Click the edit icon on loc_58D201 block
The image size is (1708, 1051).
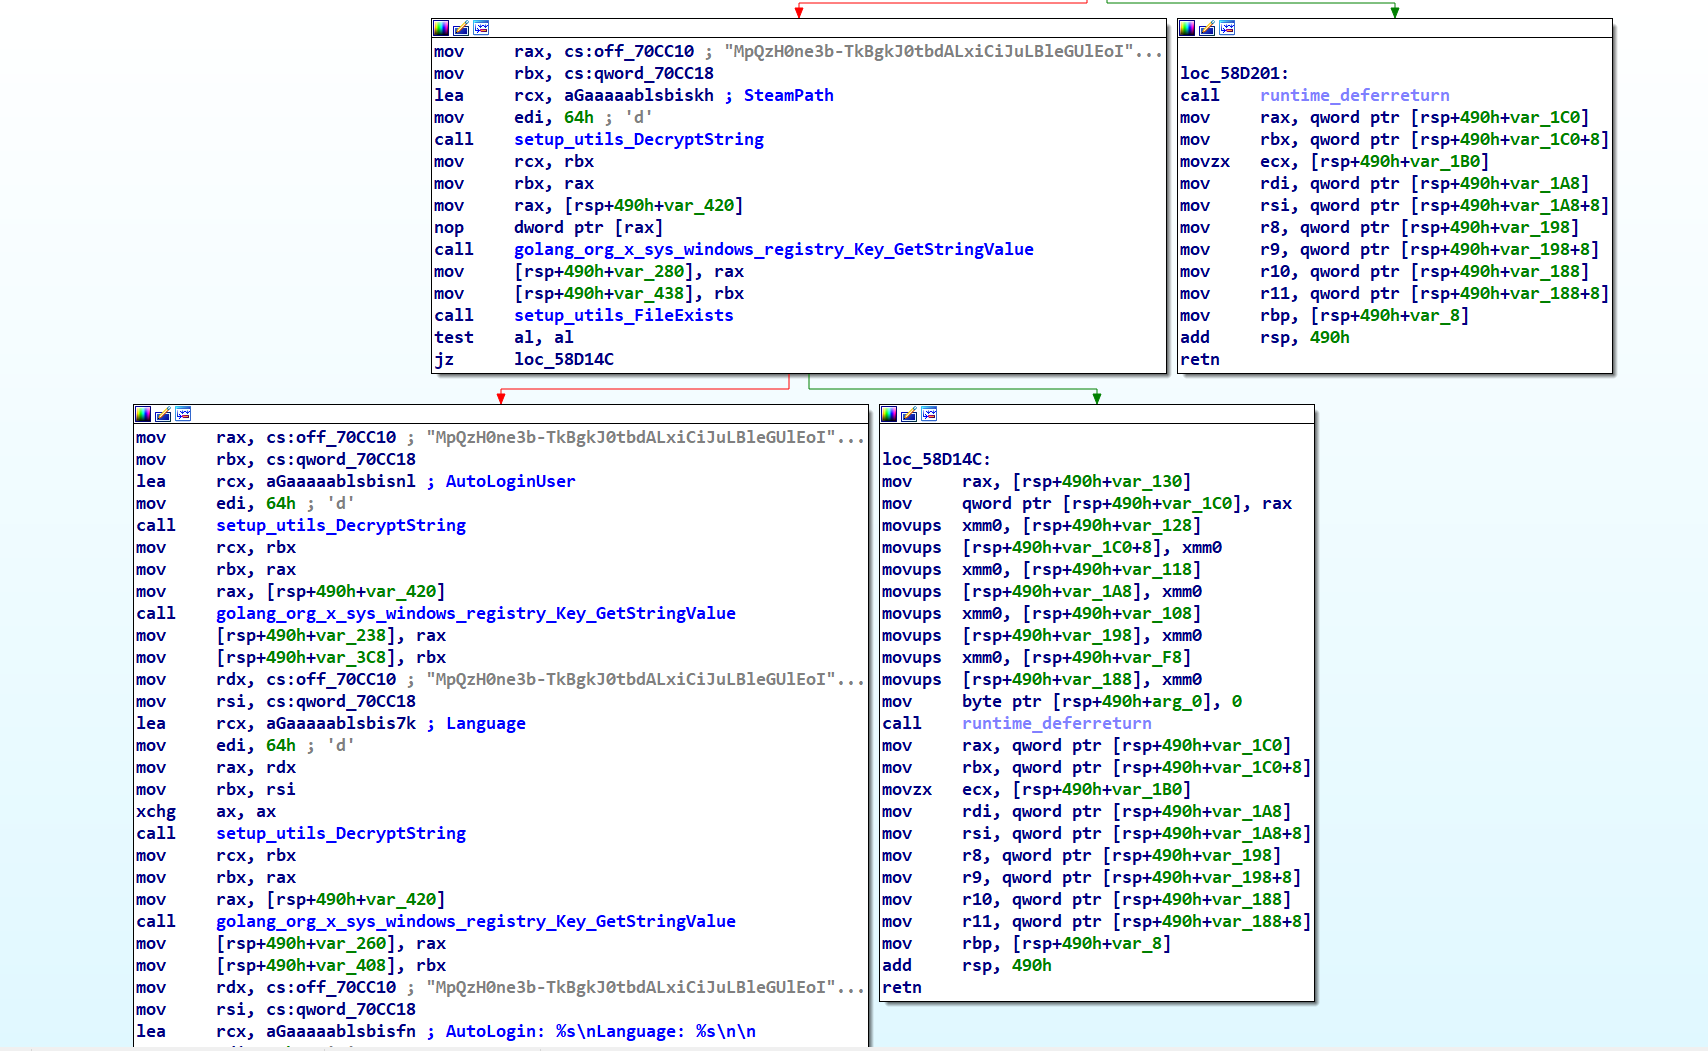(1207, 28)
